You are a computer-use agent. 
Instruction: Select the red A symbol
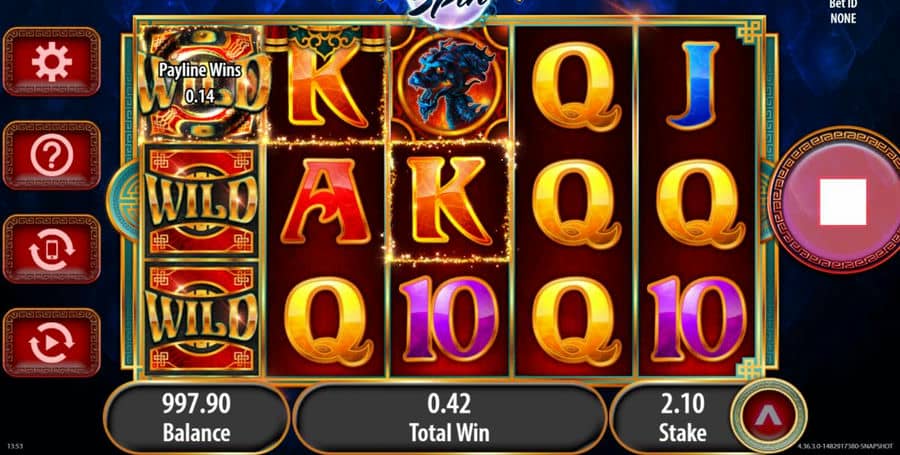325,201
